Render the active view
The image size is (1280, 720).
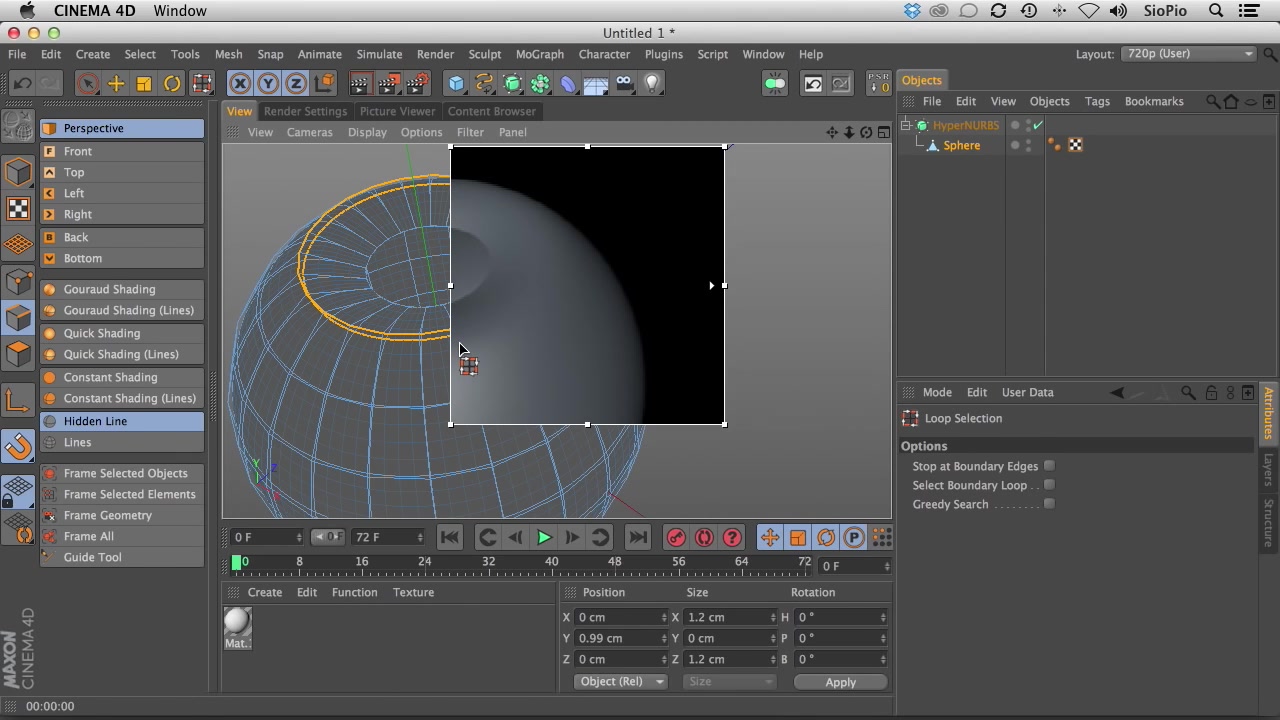361,84
